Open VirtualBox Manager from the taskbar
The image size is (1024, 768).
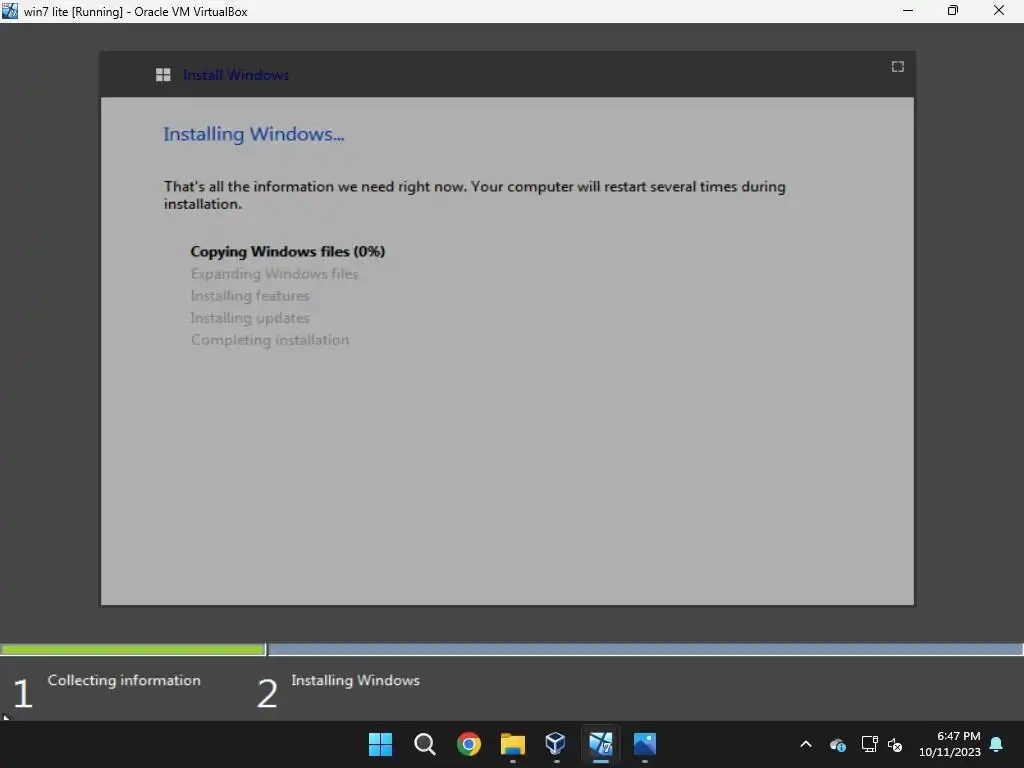click(x=556, y=743)
